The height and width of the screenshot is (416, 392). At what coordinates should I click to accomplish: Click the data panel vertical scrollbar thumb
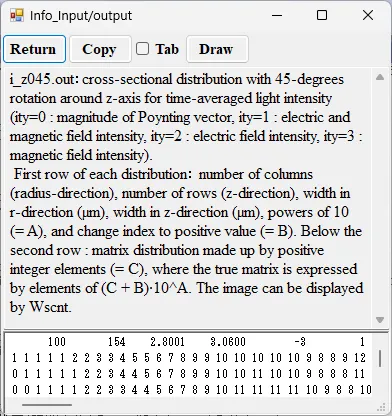point(380,359)
